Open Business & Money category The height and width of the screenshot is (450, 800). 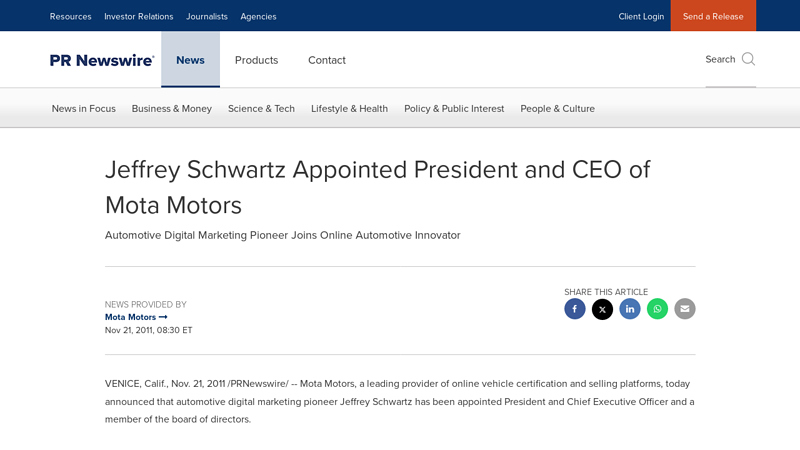pos(171,109)
